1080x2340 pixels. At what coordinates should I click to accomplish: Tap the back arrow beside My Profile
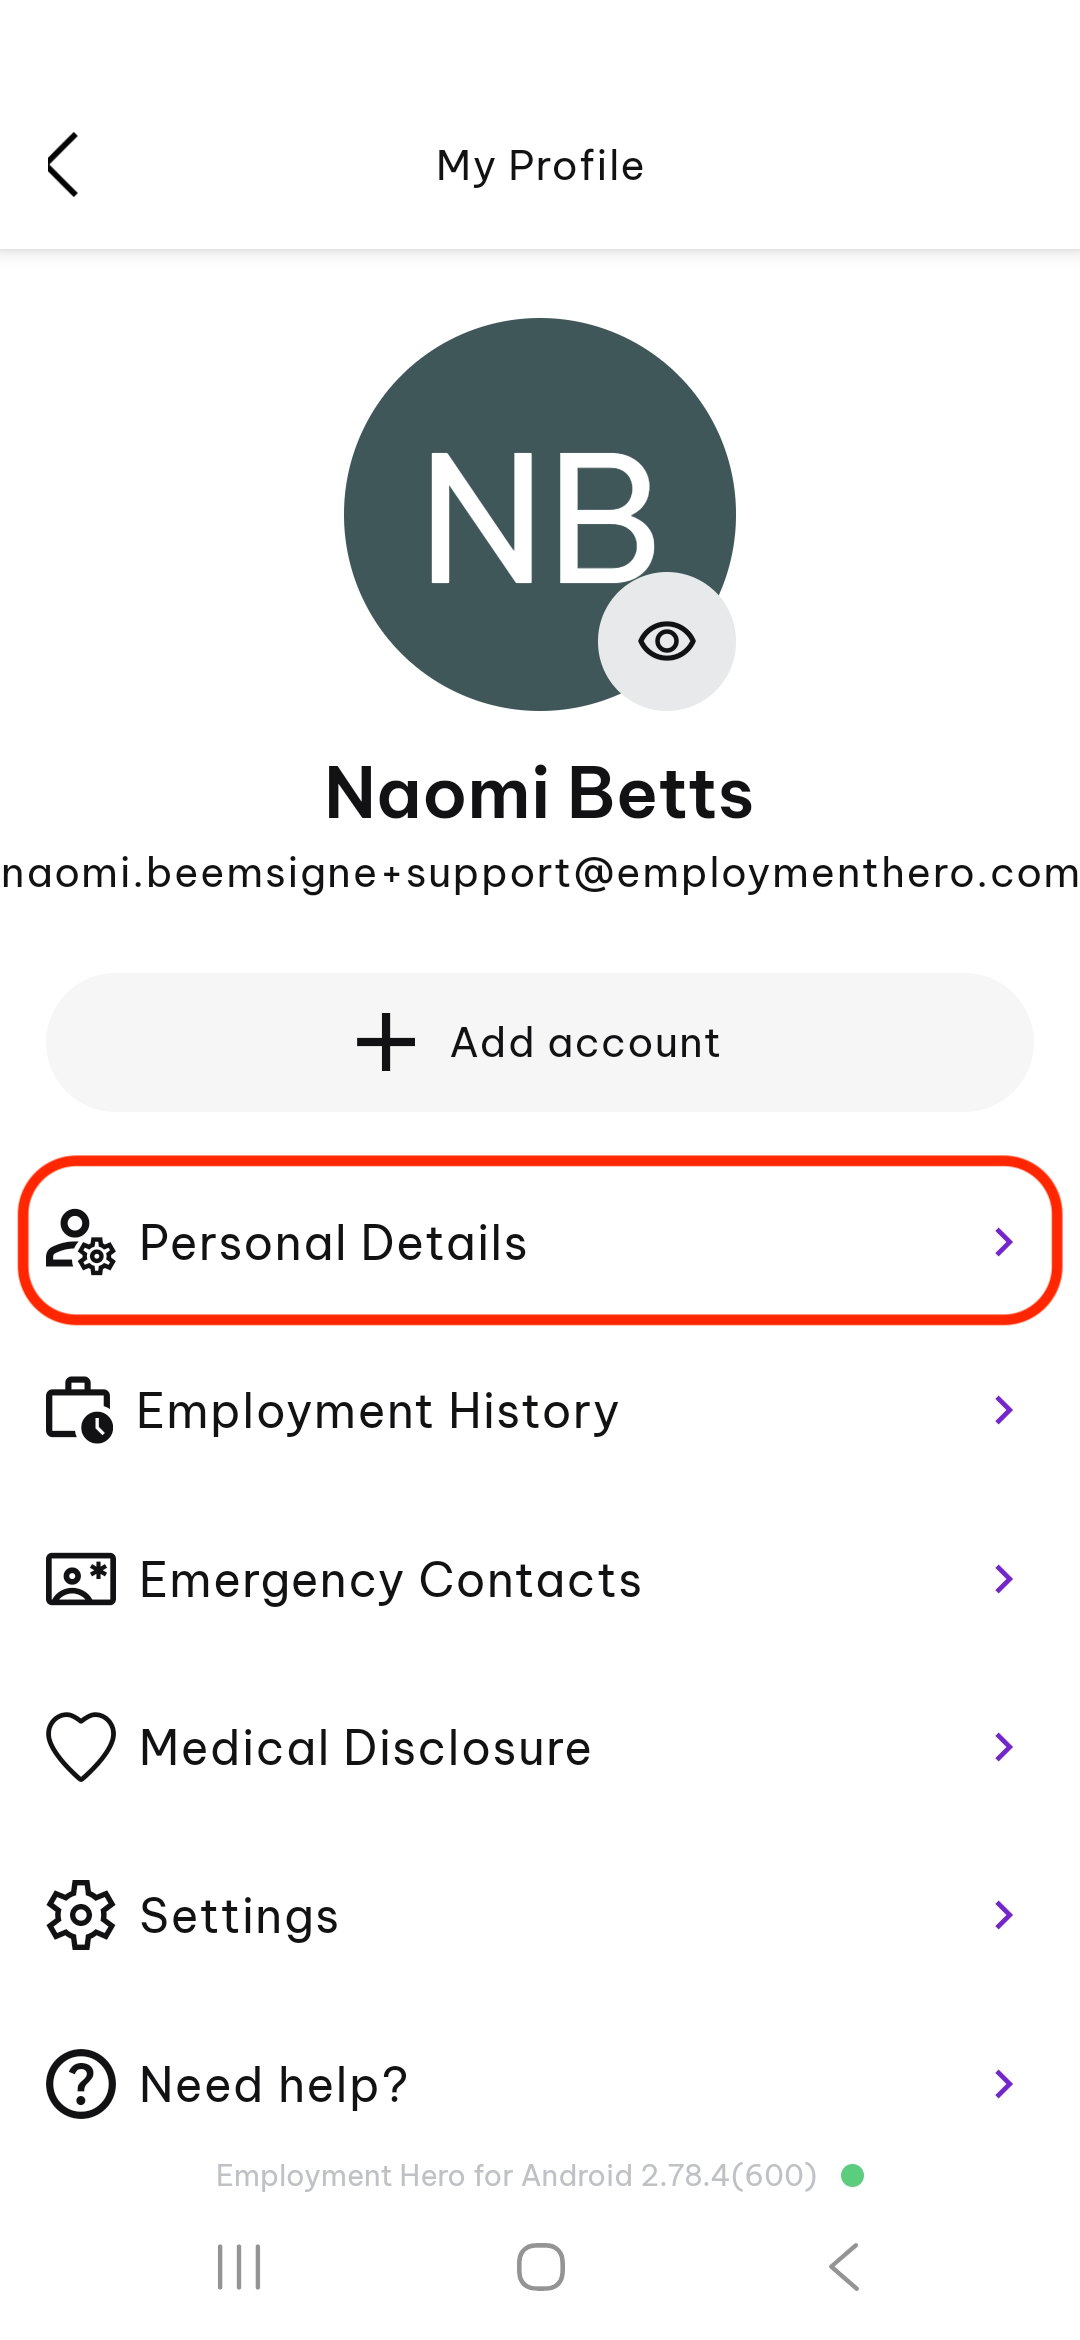point(62,165)
